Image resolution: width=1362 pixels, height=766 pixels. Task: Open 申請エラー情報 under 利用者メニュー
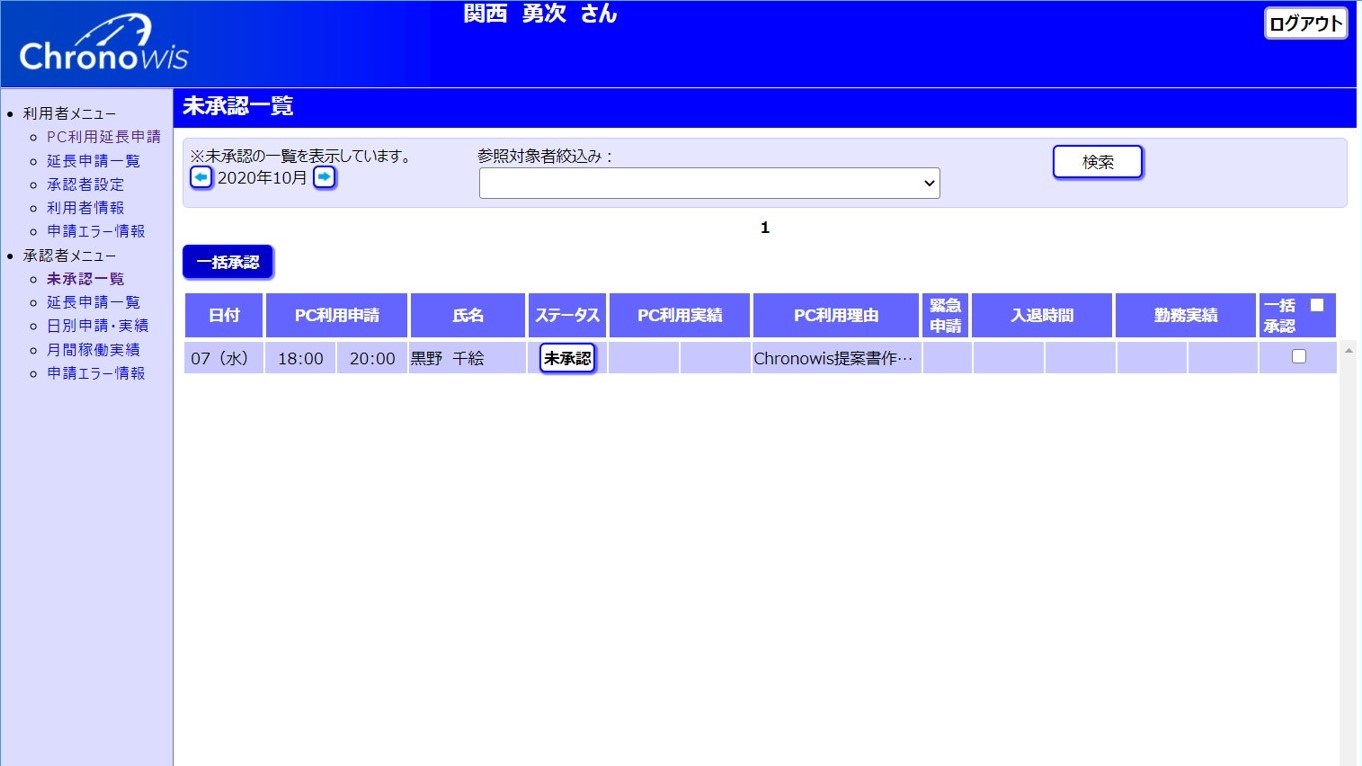tap(96, 231)
